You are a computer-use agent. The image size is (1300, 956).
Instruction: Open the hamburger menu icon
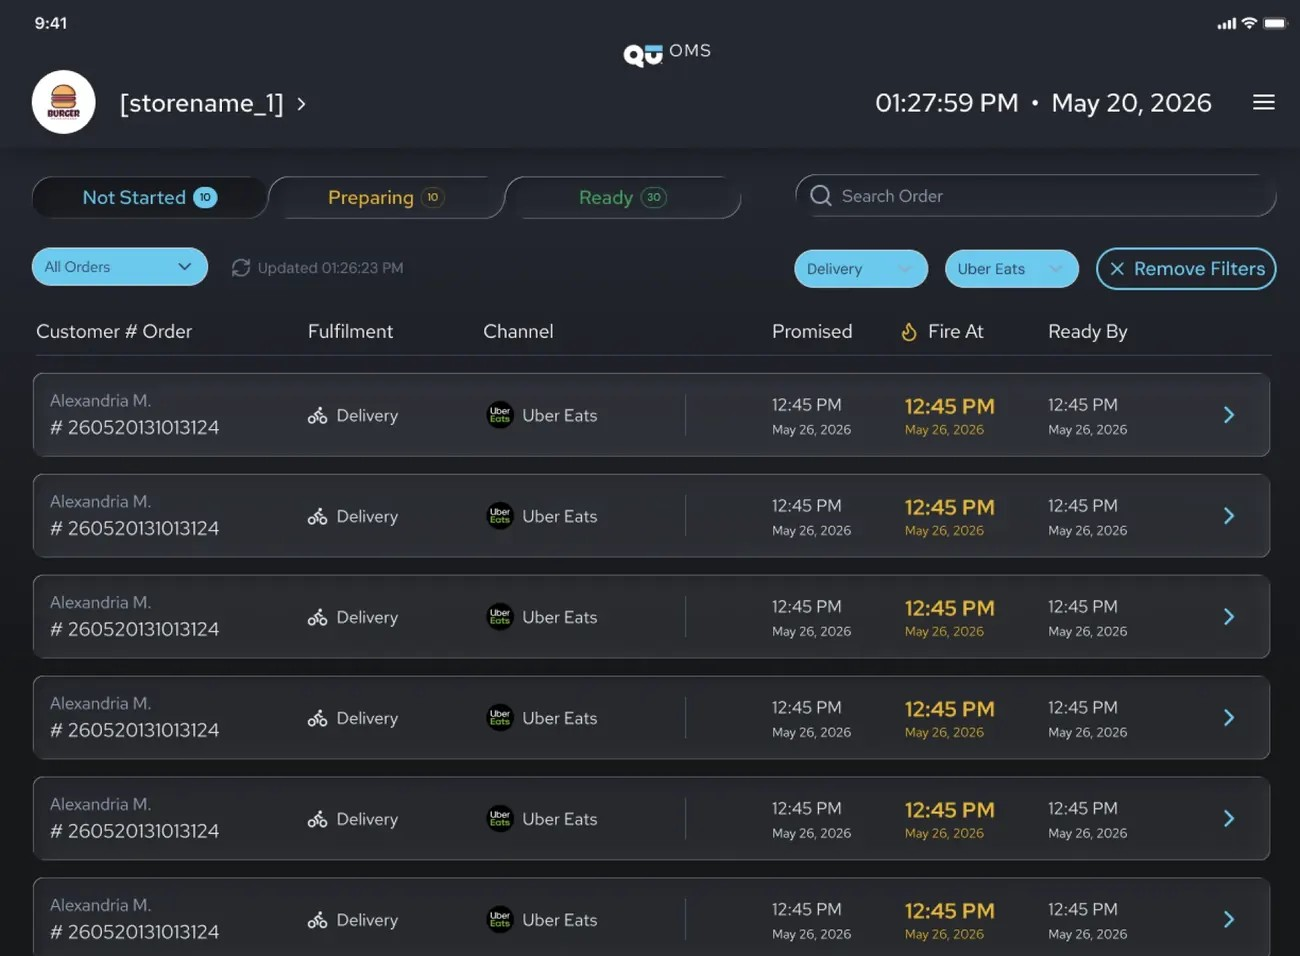[1264, 102]
